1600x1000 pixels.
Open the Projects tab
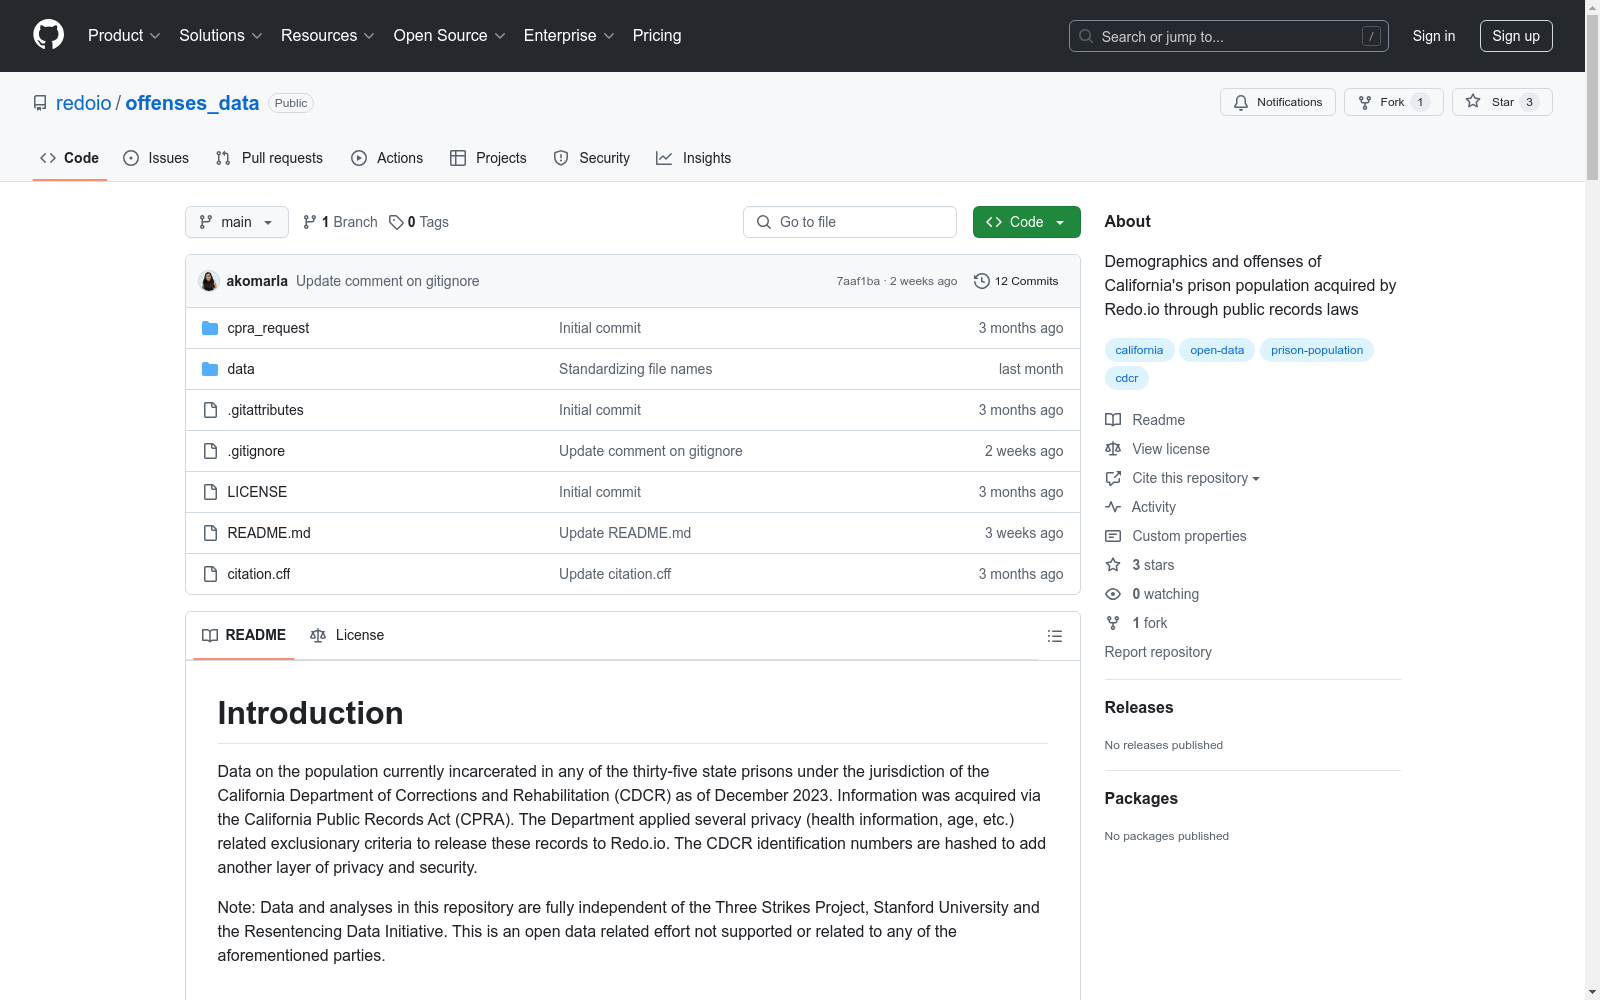(488, 158)
